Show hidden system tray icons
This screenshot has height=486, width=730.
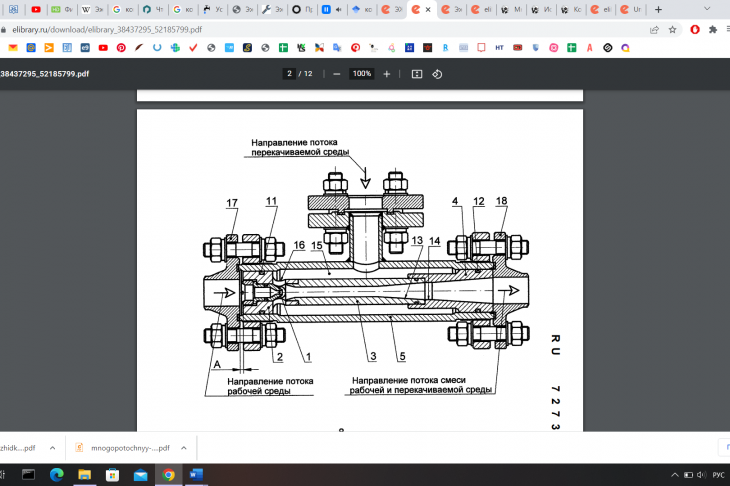pos(674,475)
